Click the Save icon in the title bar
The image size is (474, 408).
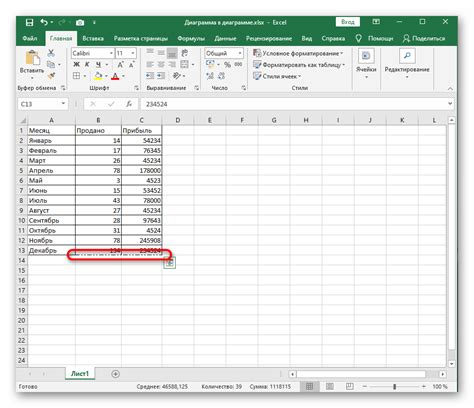(29, 22)
